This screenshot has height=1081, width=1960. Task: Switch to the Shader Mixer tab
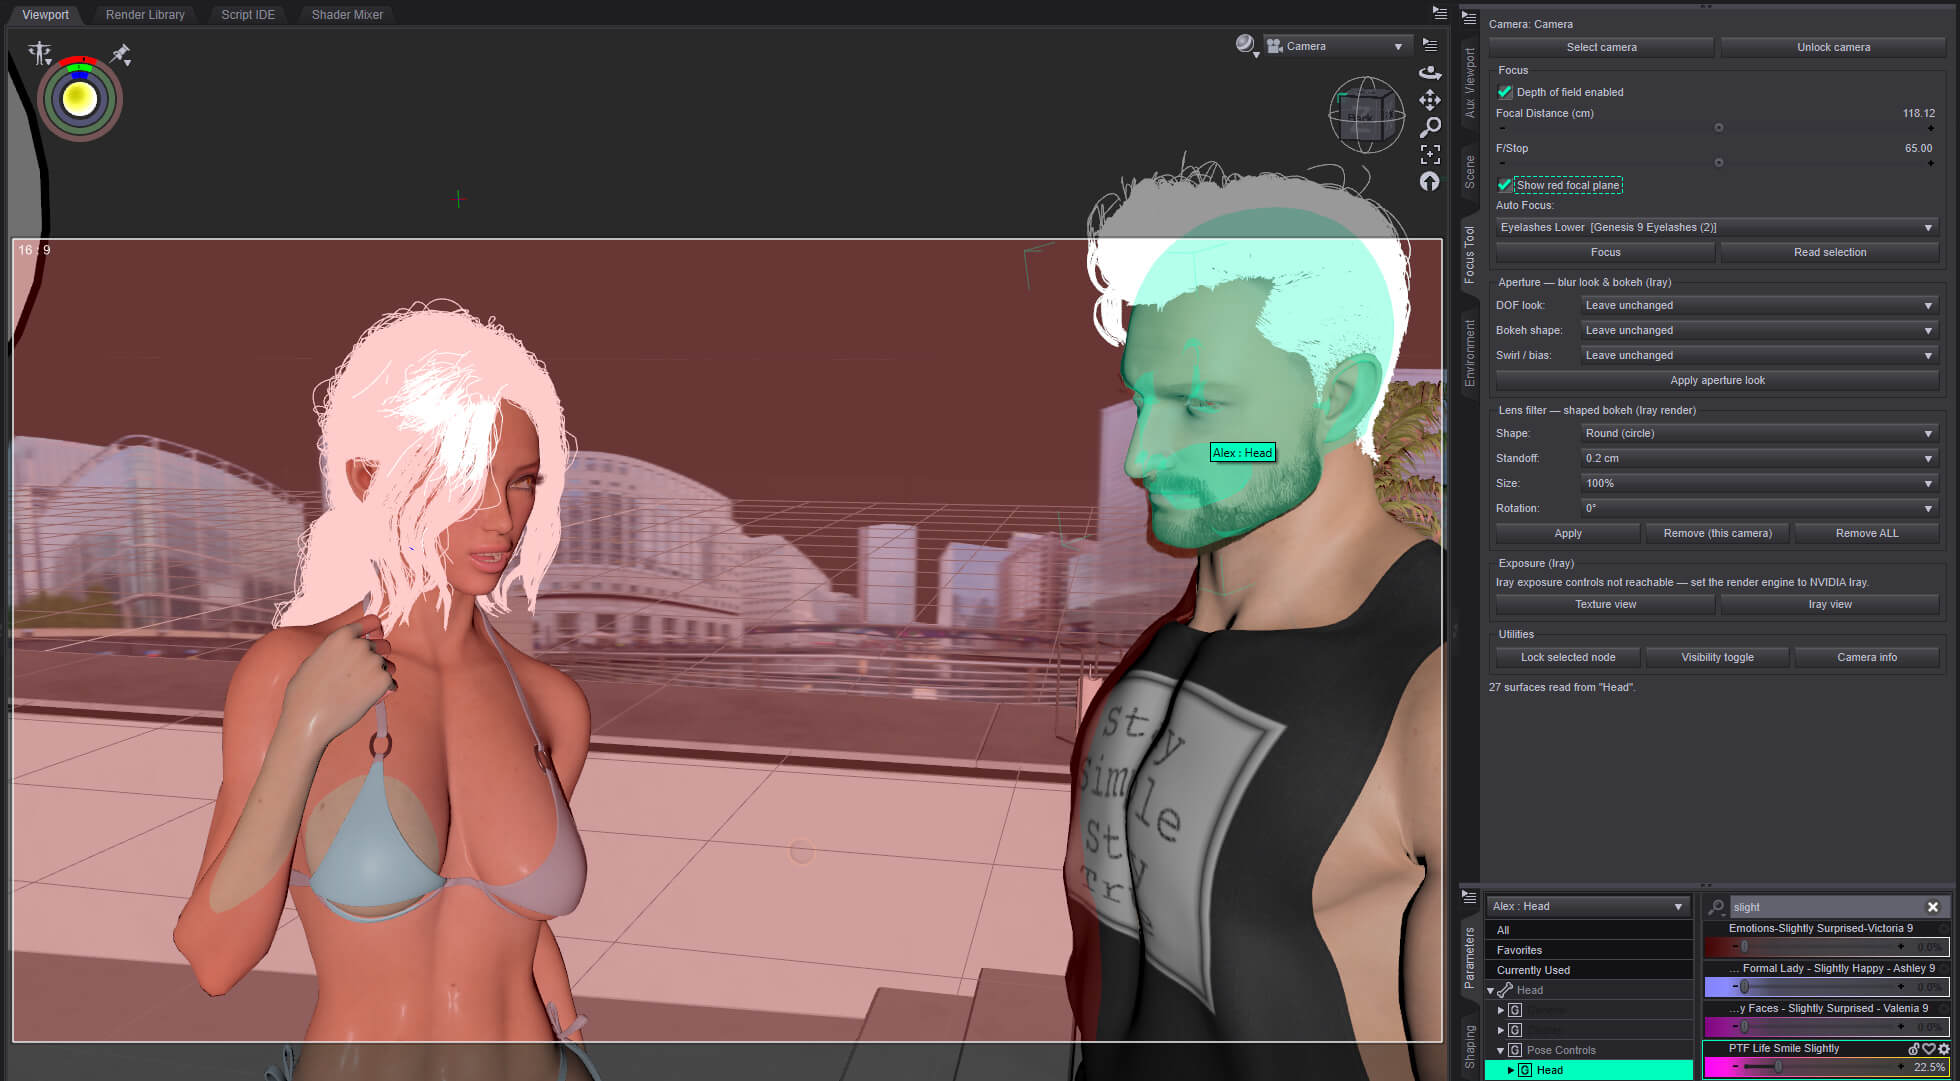click(x=347, y=15)
